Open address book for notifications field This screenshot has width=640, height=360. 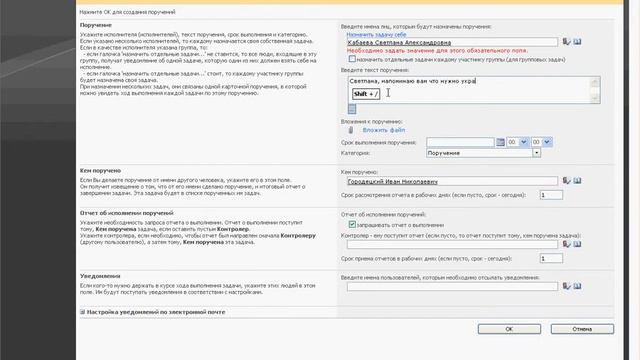[577, 286]
